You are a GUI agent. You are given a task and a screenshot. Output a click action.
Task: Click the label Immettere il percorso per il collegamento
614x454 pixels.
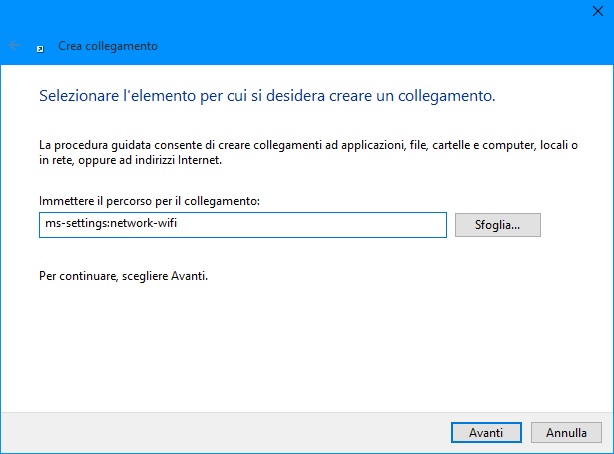[x=150, y=201]
